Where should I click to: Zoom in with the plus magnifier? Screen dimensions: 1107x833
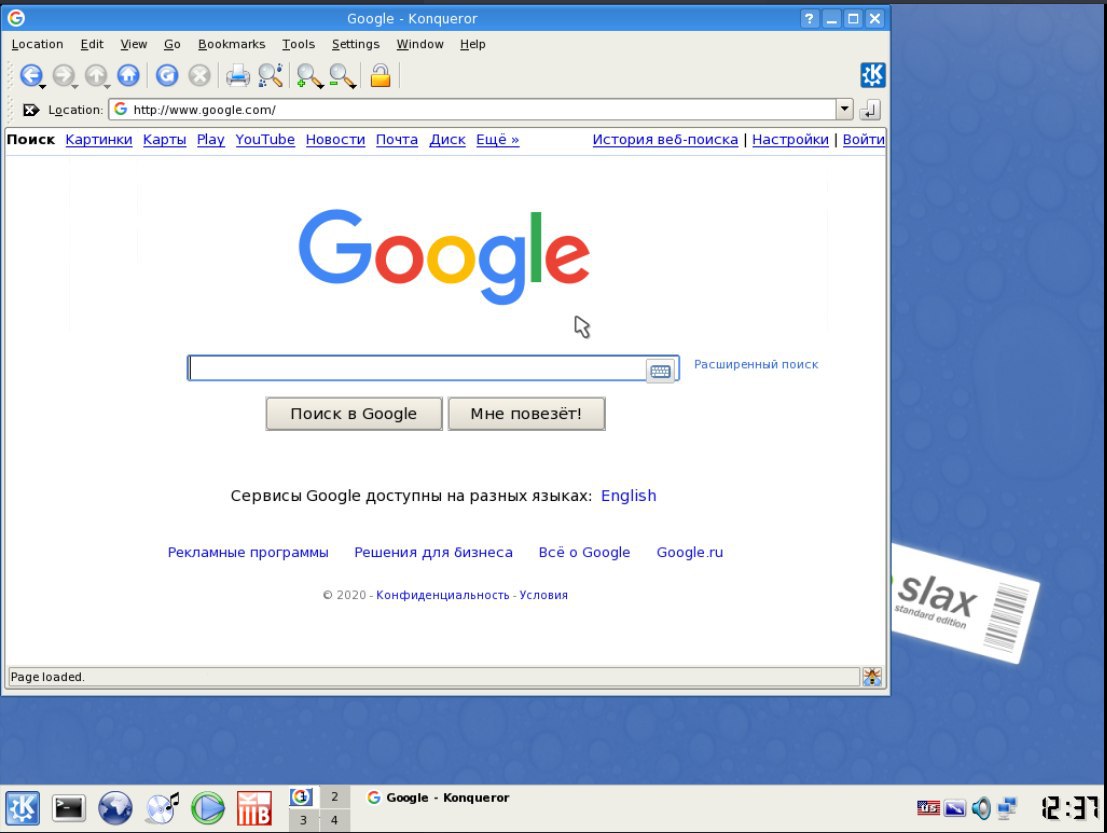(307, 75)
